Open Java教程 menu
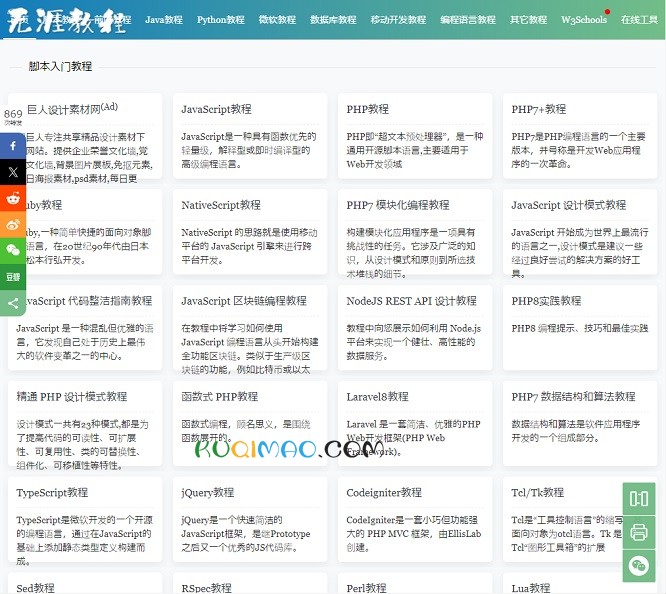The width and height of the screenshot is (666, 594). pyautogui.click(x=164, y=20)
